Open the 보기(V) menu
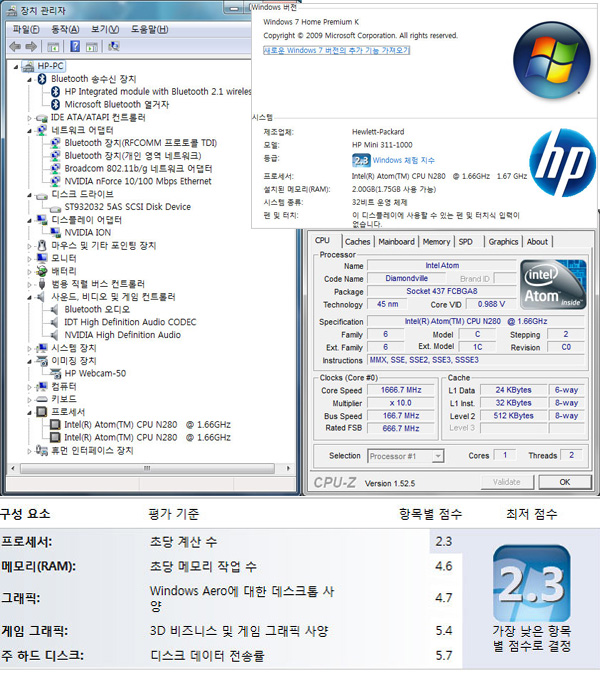This screenshot has height=674, width=600. [105, 29]
